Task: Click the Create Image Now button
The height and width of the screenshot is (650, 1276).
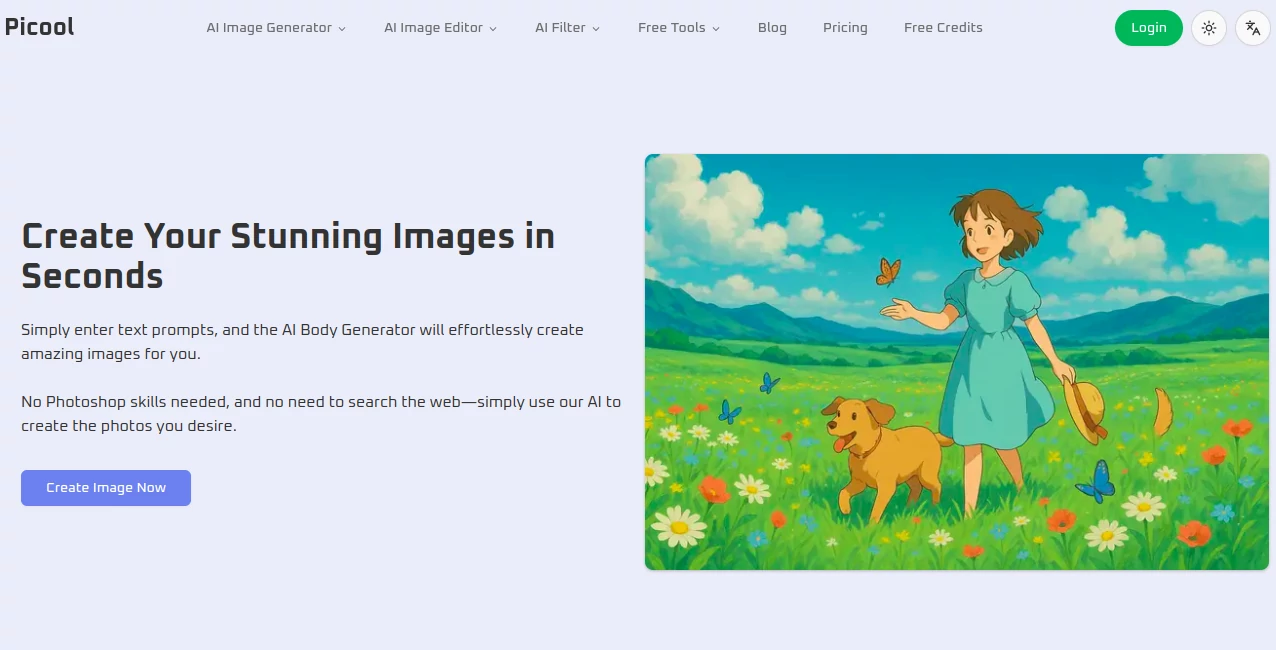Action: 106,488
